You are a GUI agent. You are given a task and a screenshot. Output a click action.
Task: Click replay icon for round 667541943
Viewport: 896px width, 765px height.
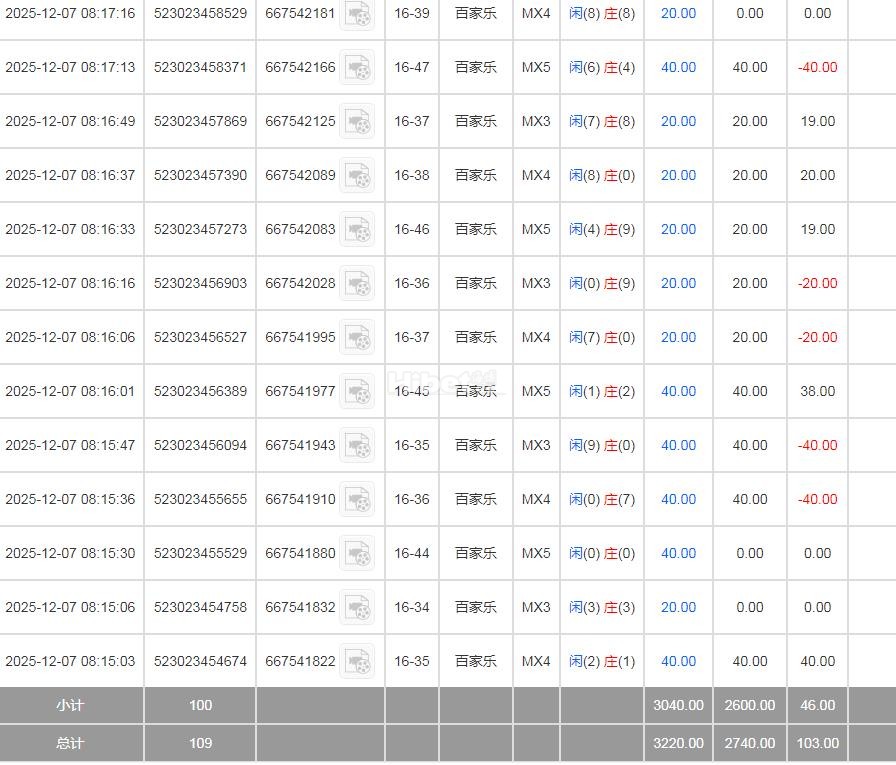pos(357,445)
